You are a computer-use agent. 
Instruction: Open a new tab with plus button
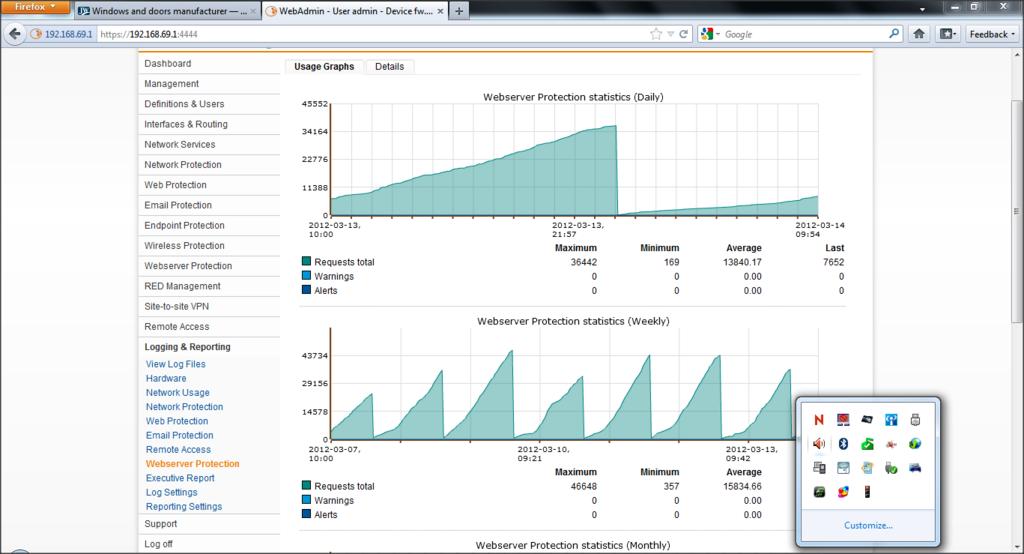(x=458, y=12)
